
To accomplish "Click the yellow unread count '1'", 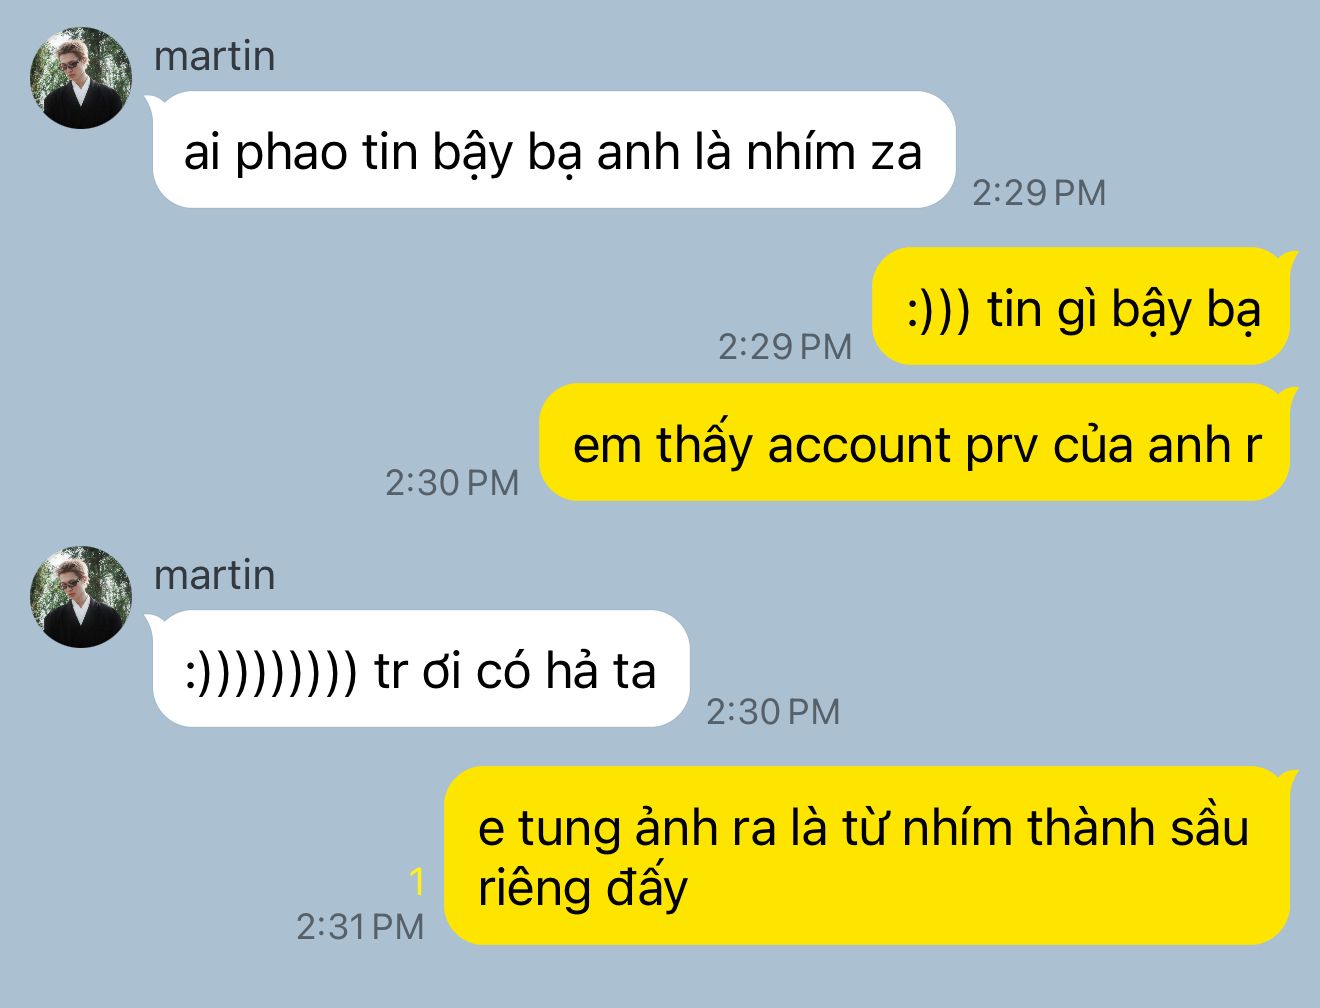I will 417,882.
